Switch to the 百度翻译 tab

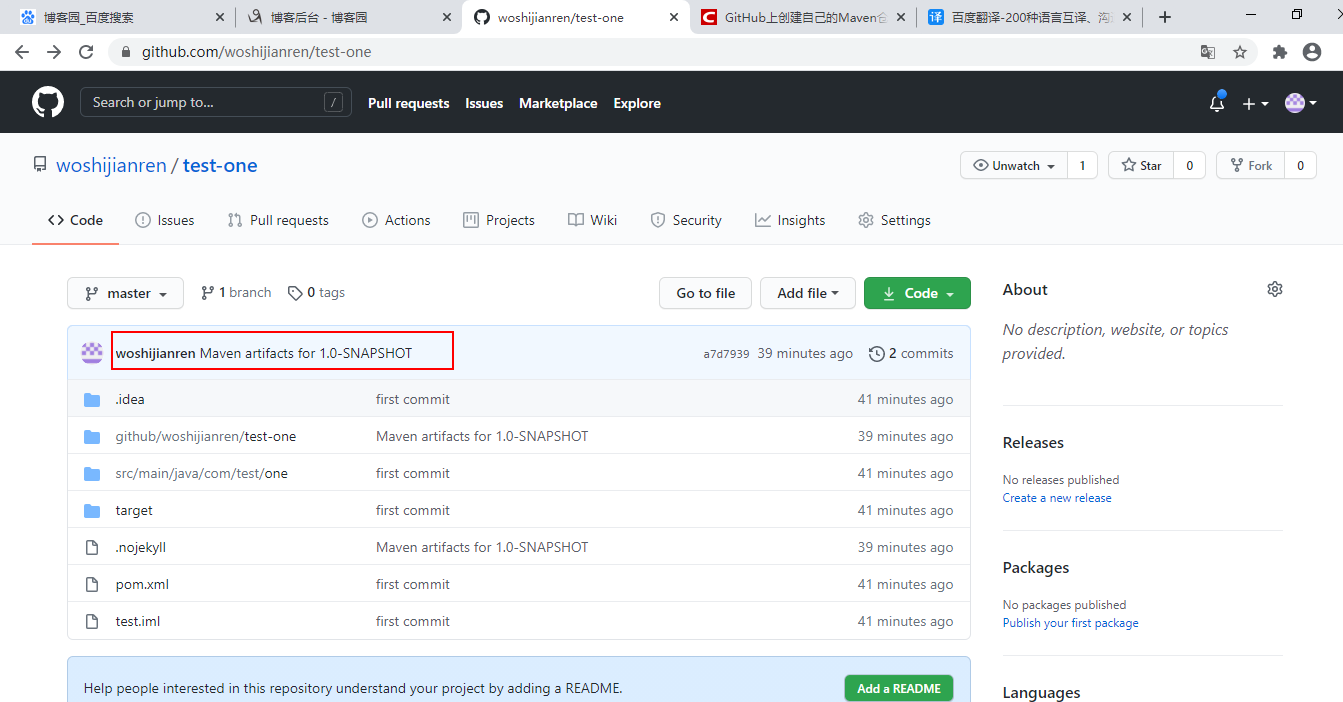tap(1030, 17)
